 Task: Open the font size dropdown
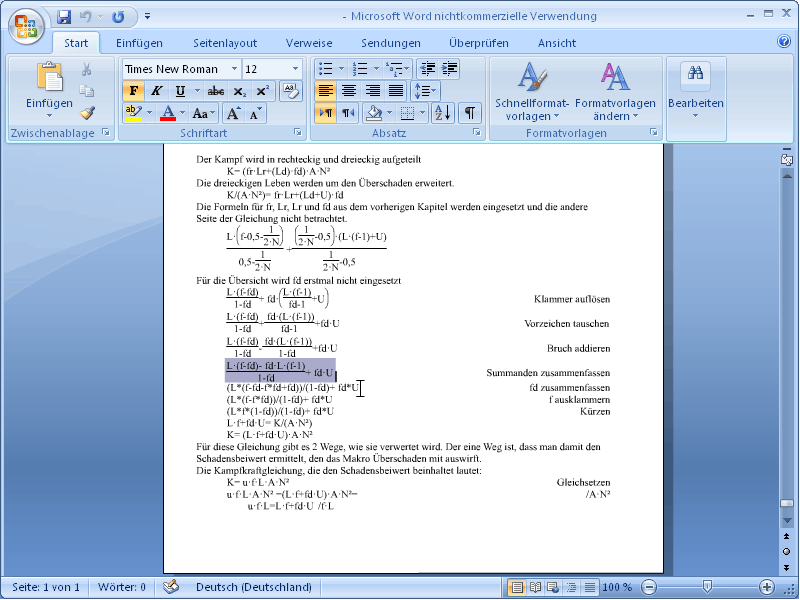pos(296,69)
